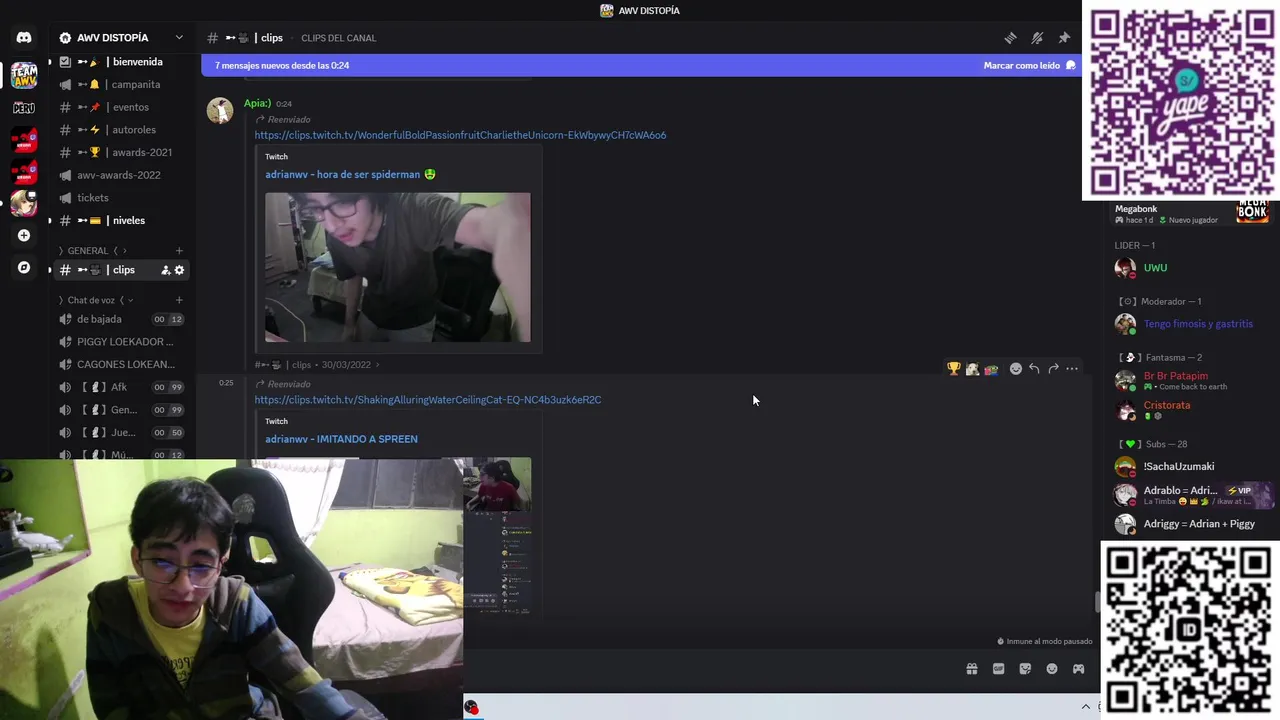Join PIGGY LOEKADOR voice channel
The width and height of the screenshot is (1280, 720).
(x=120, y=342)
